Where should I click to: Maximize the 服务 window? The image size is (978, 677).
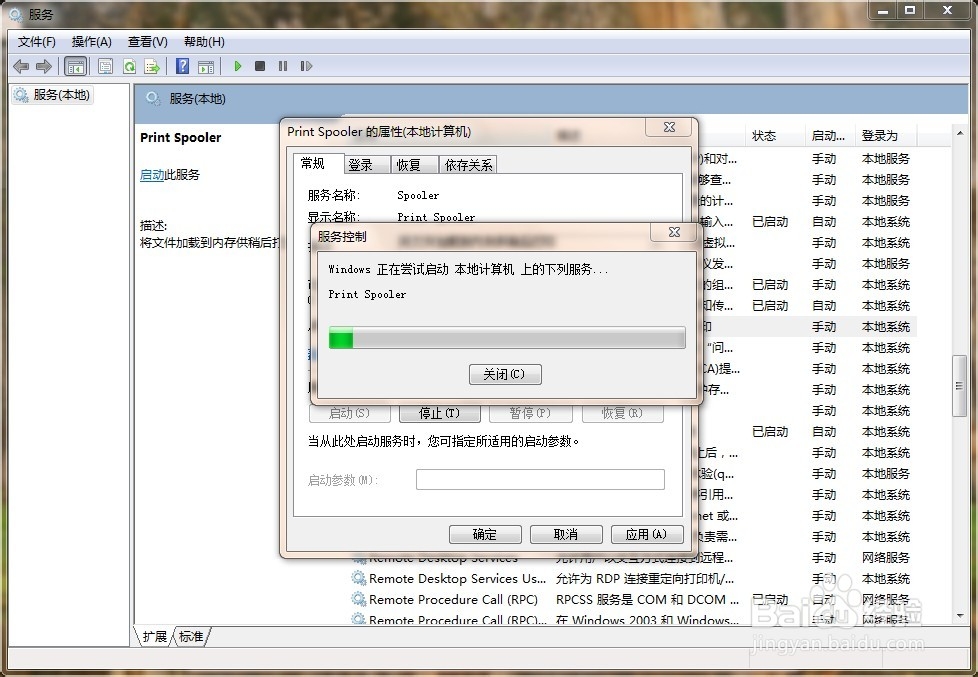coord(910,11)
